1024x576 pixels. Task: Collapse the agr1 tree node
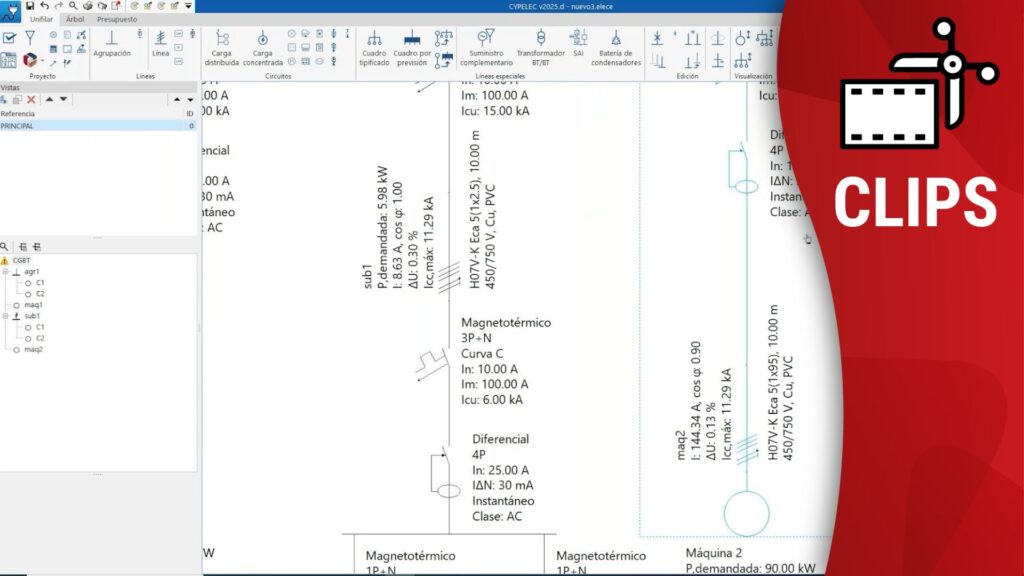6,272
